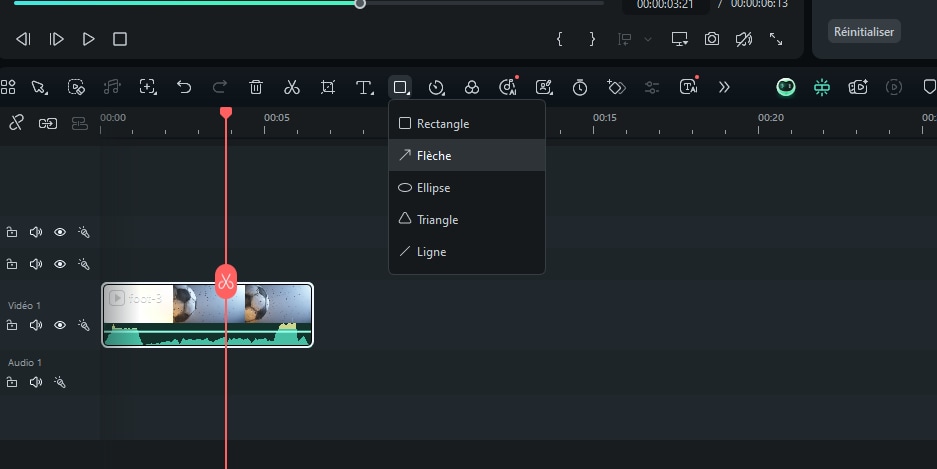The image size is (937, 469).
Task: Close the shape tool dropdown button
Action: click(x=400, y=87)
